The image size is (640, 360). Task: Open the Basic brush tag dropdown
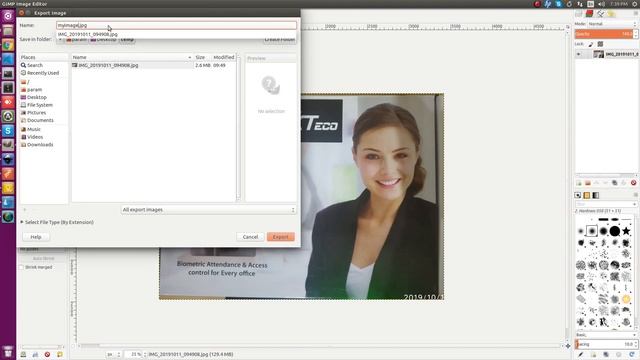pos(606,335)
